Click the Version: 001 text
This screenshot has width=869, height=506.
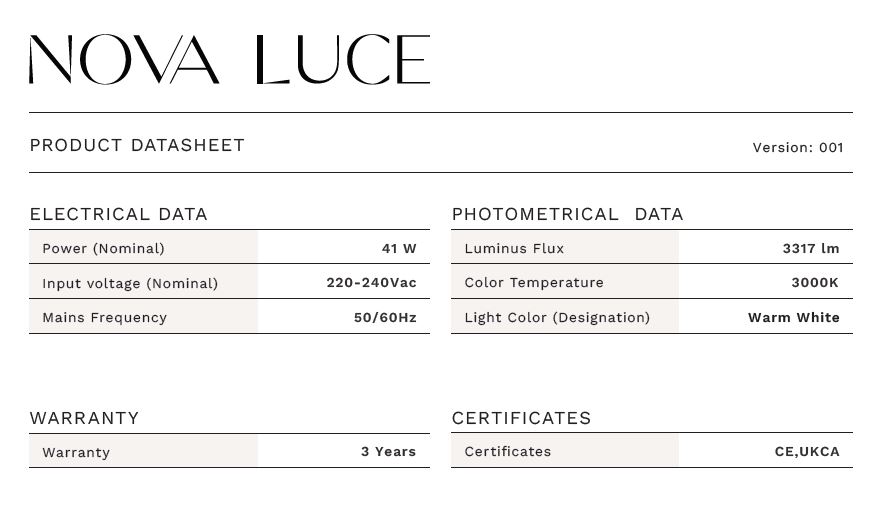798,147
